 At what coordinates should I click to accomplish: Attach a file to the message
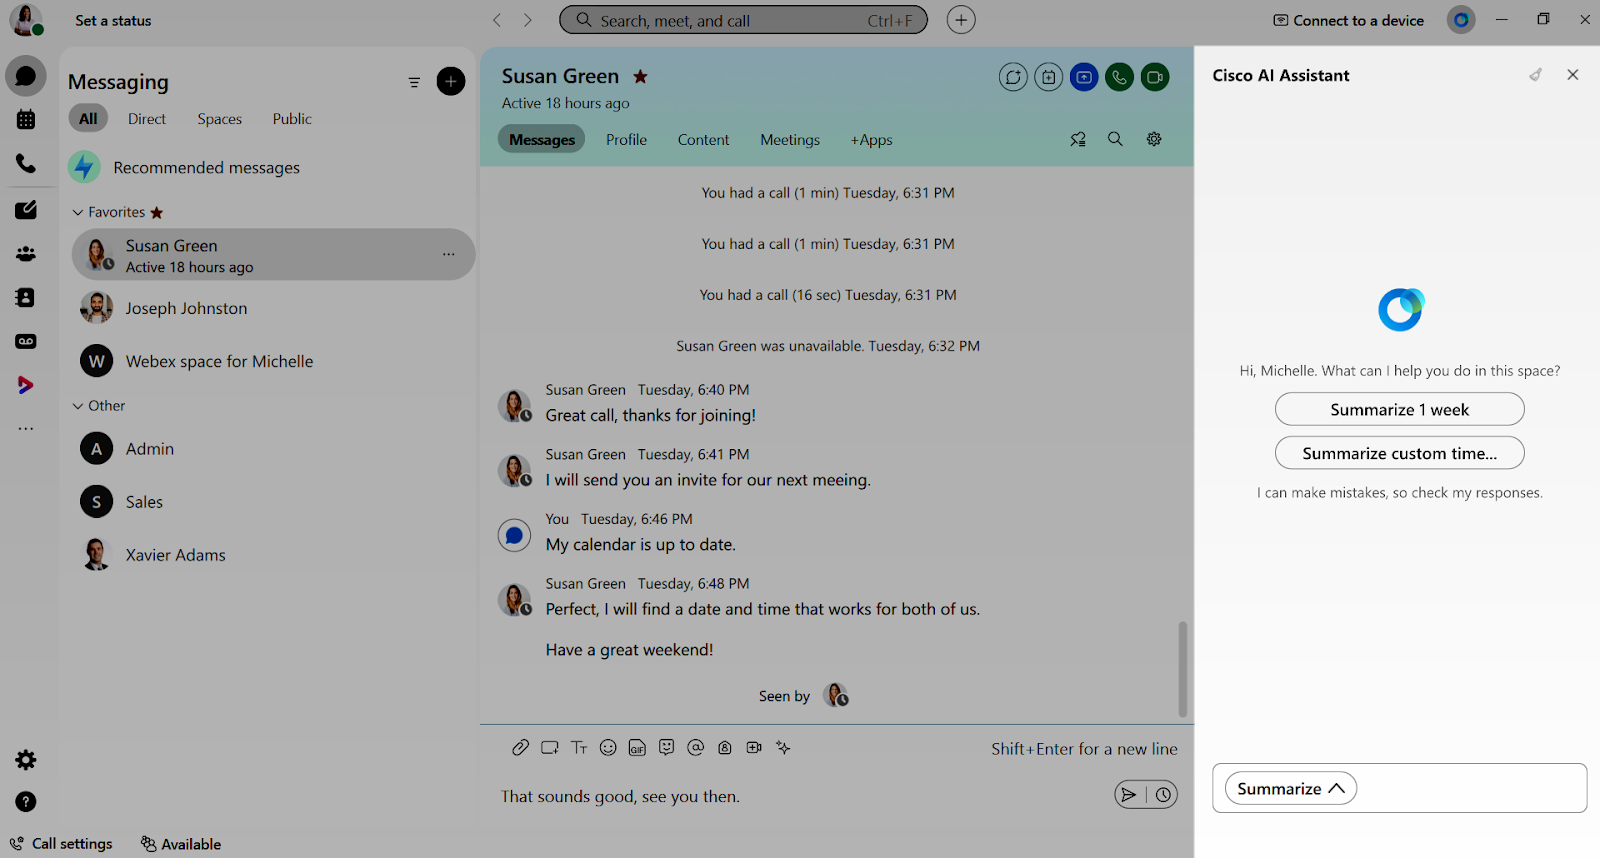[520, 748]
